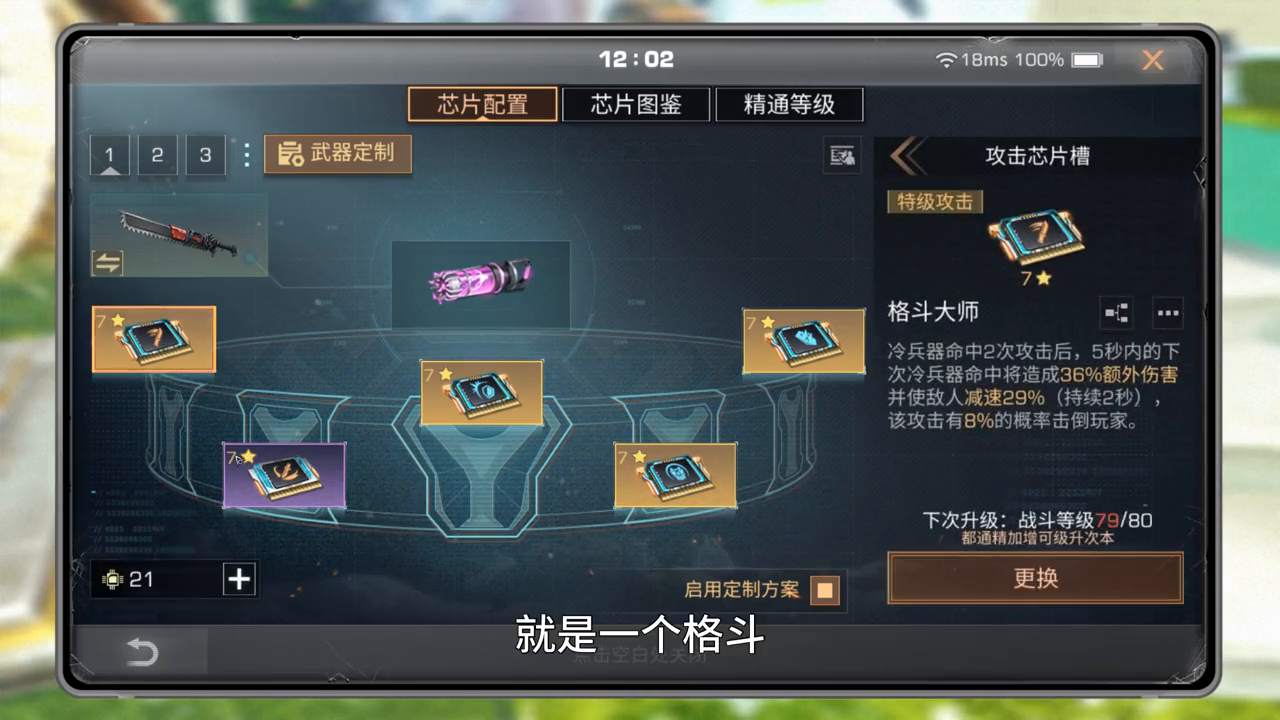The height and width of the screenshot is (720, 1280).
Task: Click the 更换 replace button
Action: click(1035, 578)
